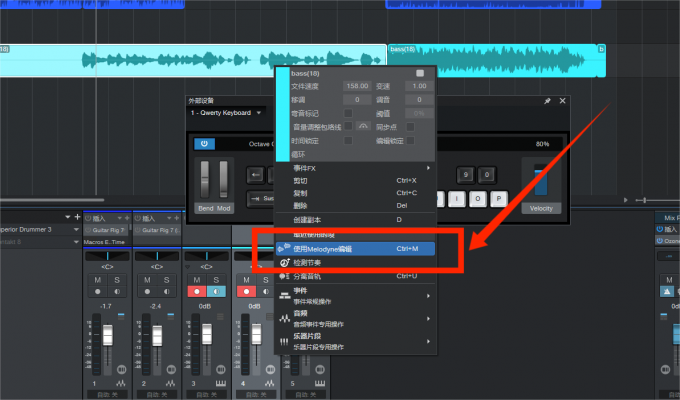The image size is (680, 400).
Task: Open insert dropdown arrow on channel 1
Action: point(119,218)
